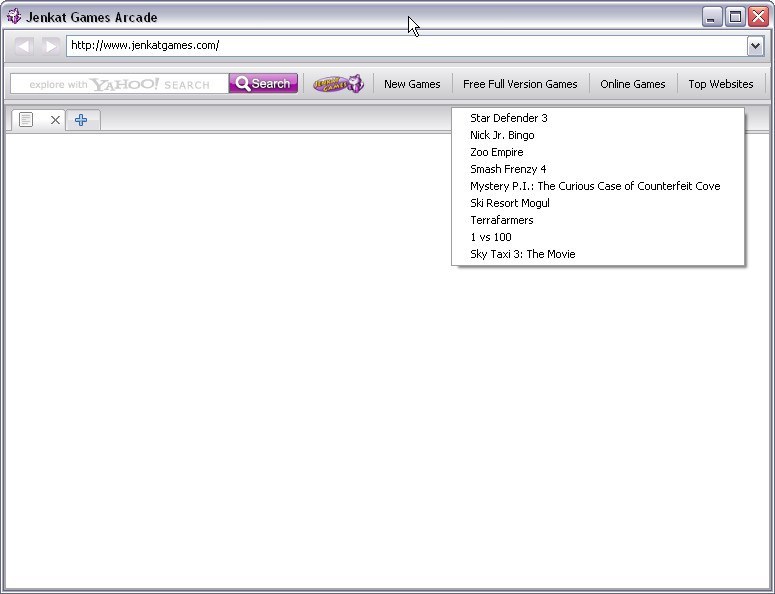The height and width of the screenshot is (594, 775).
Task: Close the current tab with X
Action: (55, 120)
